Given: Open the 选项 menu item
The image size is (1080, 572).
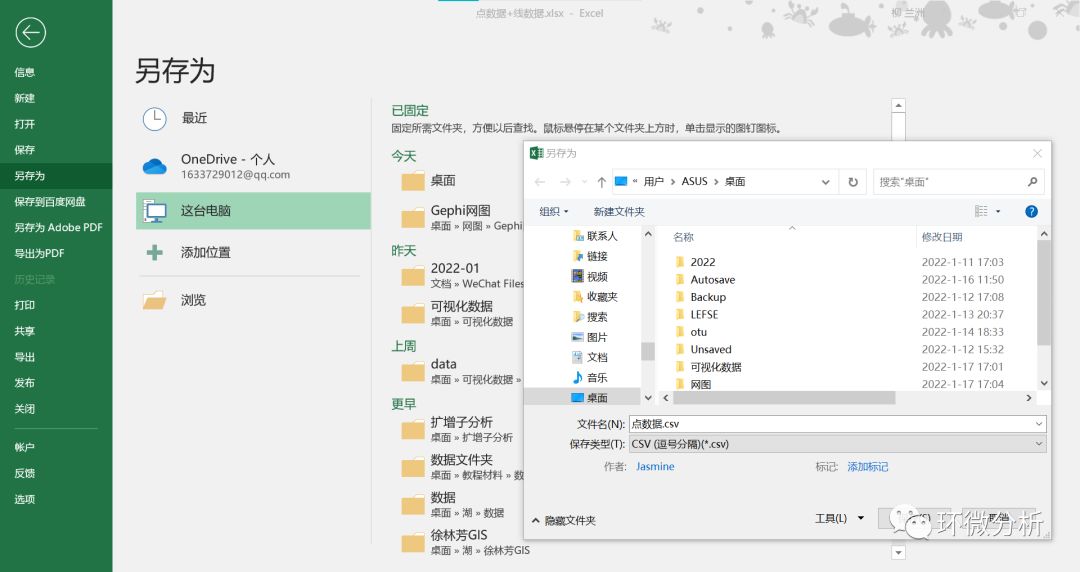Looking at the screenshot, I should point(25,499).
